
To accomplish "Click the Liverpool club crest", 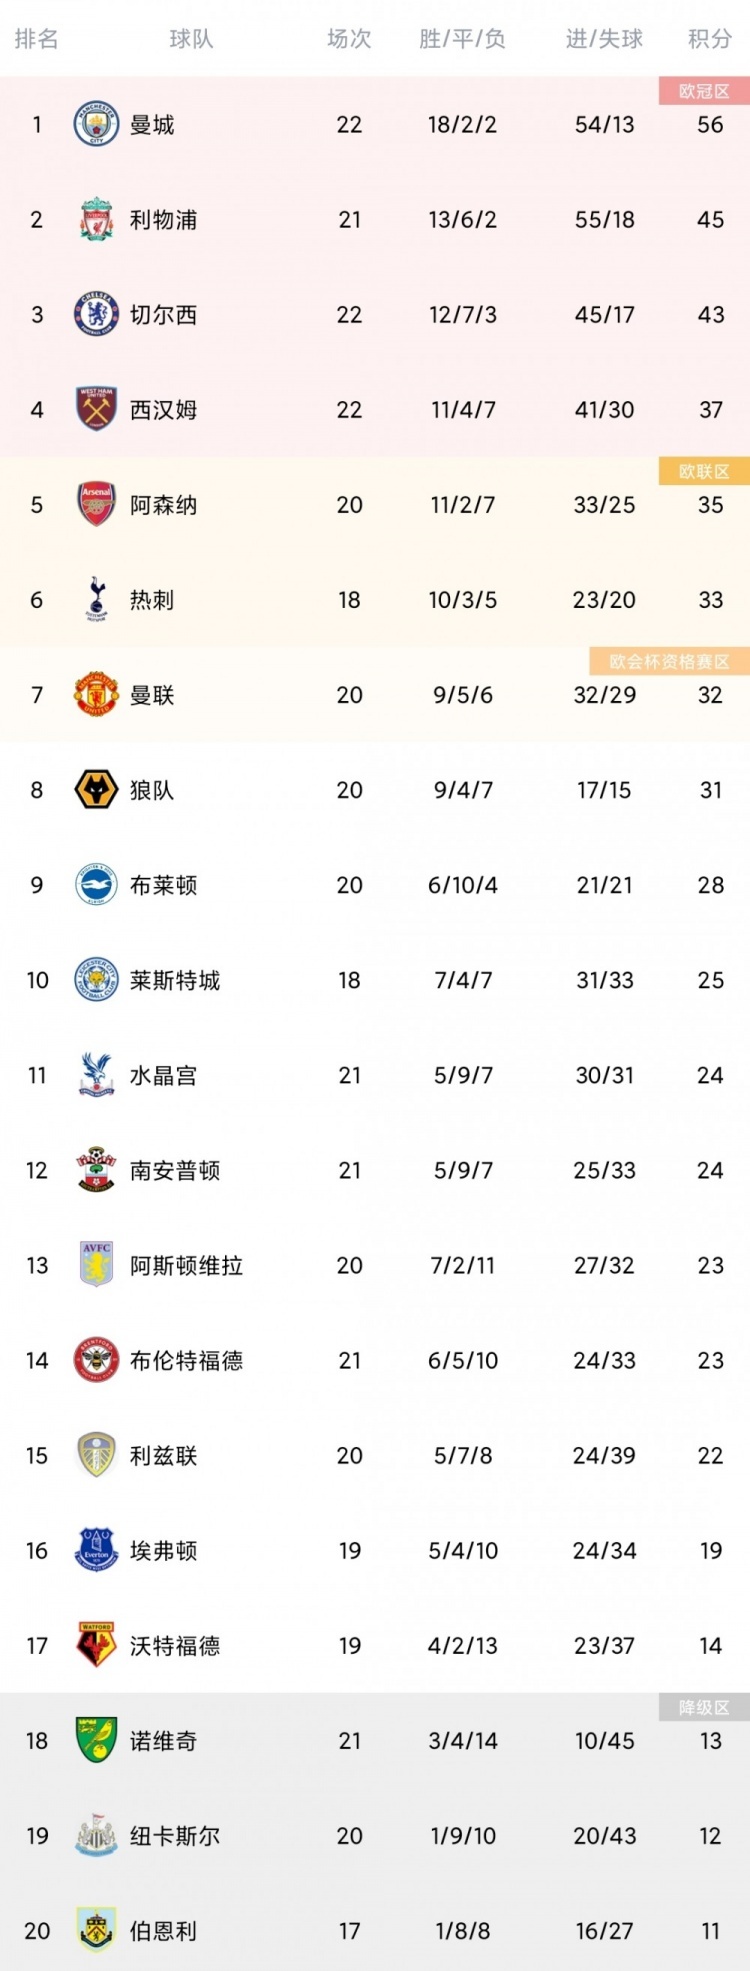I will coord(97,219).
